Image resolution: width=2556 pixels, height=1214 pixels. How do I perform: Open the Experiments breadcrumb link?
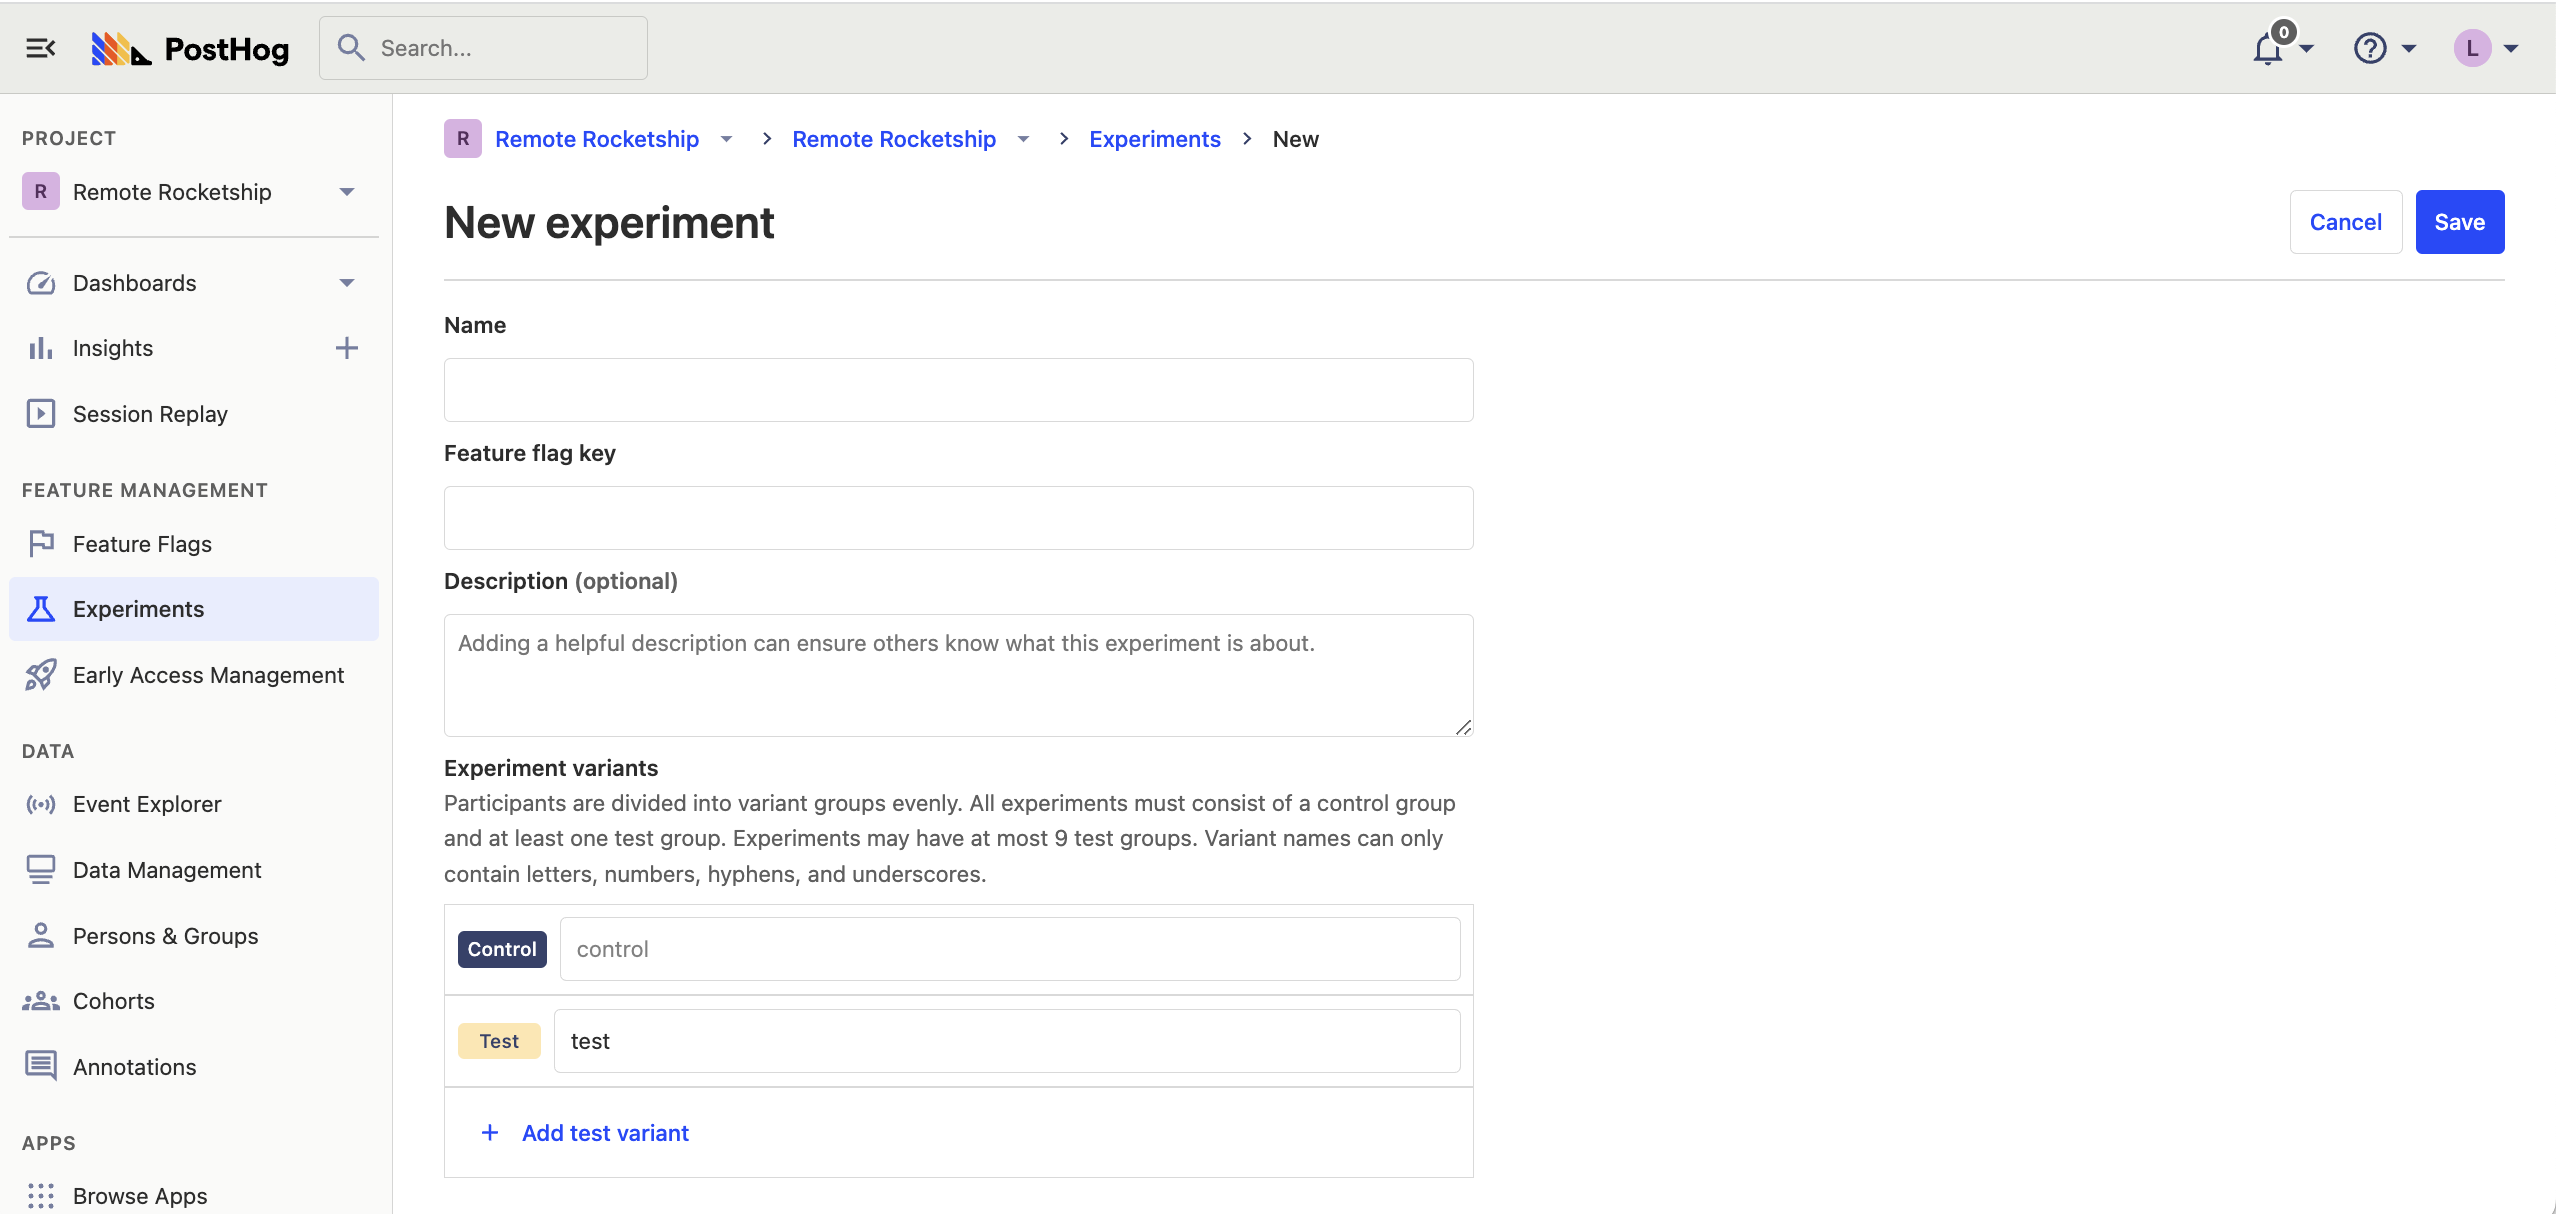pos(1154,139)
